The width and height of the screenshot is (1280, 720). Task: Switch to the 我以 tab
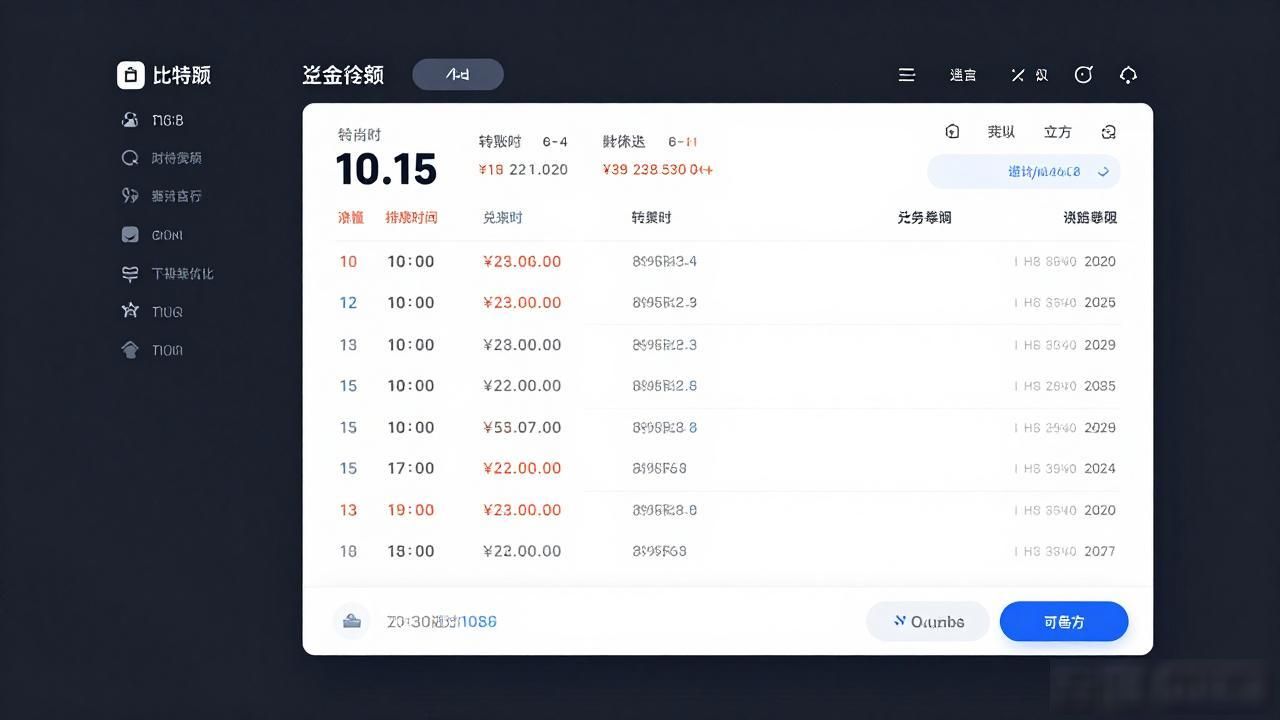coord(1001,132)
